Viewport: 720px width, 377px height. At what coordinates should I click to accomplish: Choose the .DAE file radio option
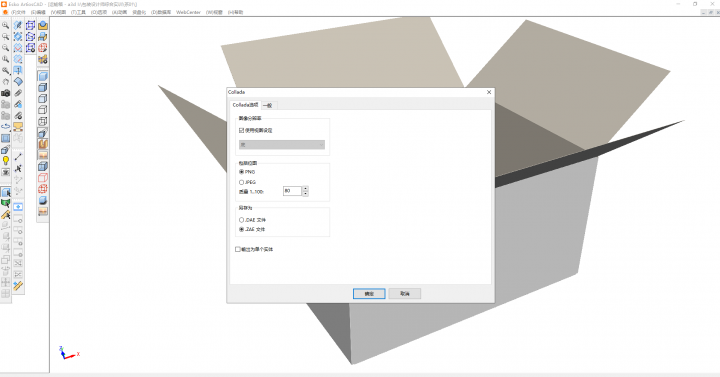[x=242, y=220]
